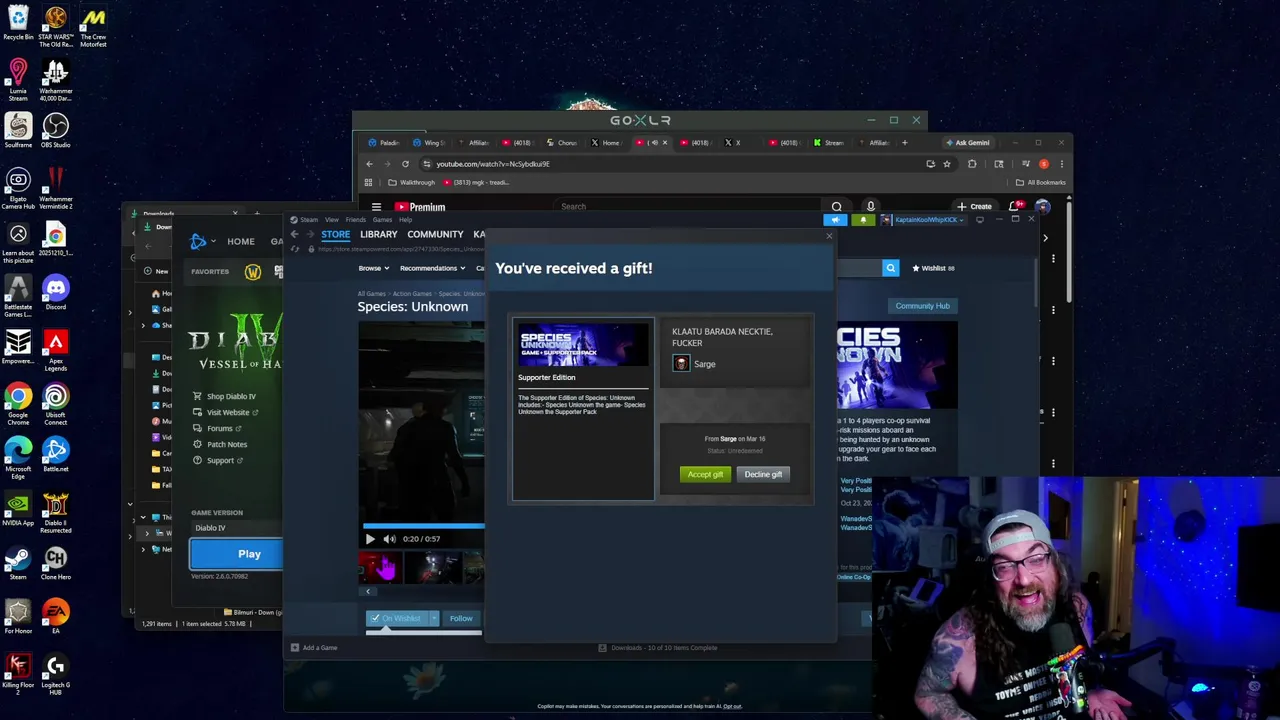
Task: Open the Steam menu in Steam window
Action: (309, 220)
